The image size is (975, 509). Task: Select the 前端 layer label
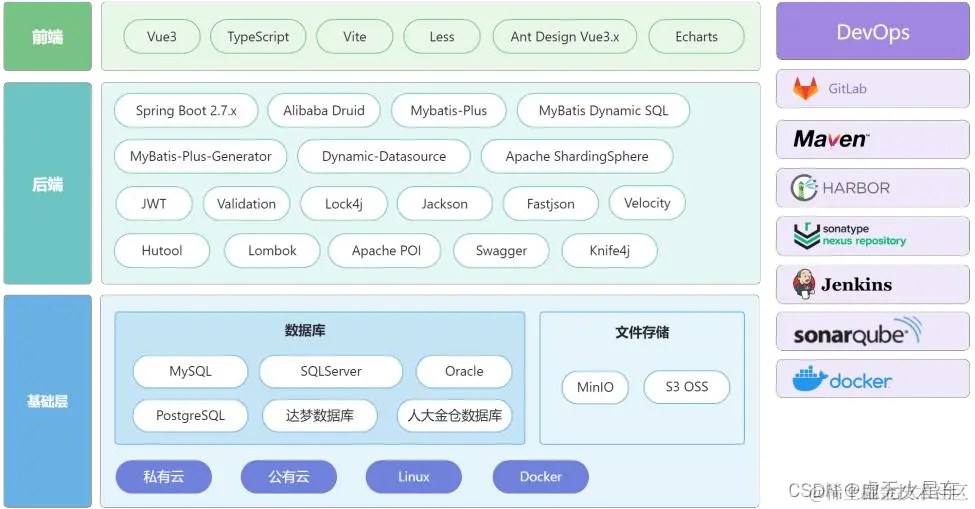(x=48, y=37)
